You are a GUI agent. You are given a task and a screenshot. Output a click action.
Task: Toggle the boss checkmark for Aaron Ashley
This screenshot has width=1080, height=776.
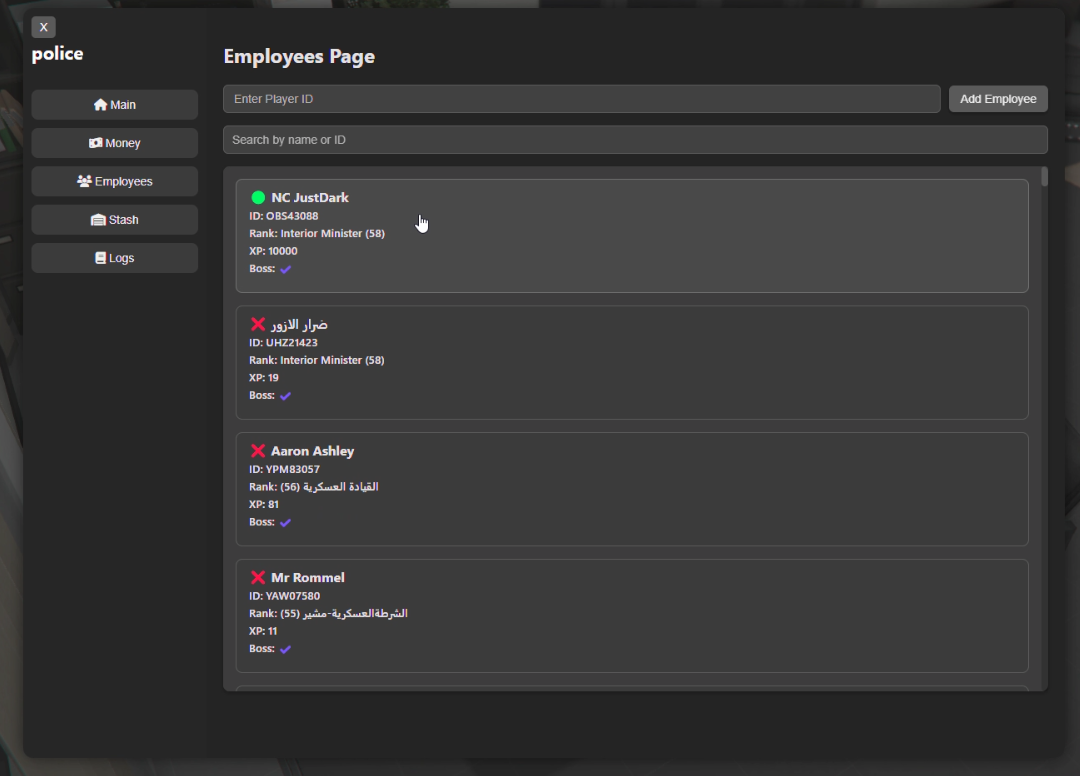(x=285, y=521)
